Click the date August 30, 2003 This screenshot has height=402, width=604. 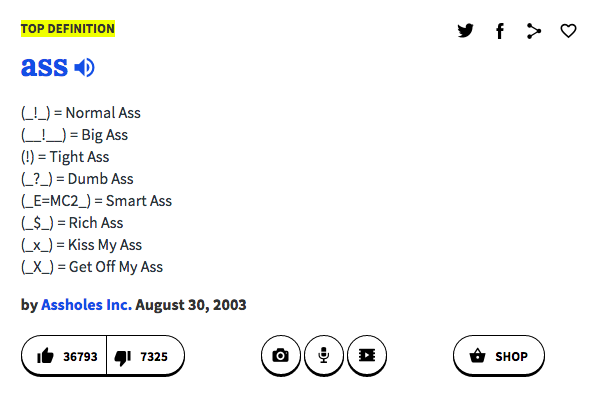coord(191,305)
